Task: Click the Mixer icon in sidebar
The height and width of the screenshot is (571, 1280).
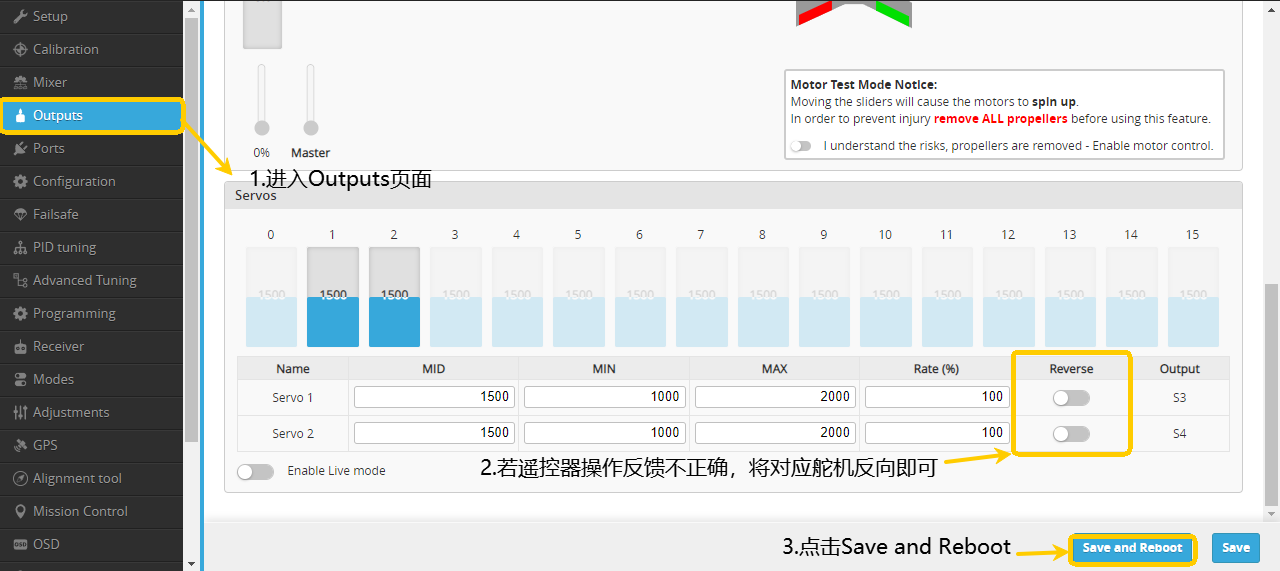Action: click(x=20, y=82)
